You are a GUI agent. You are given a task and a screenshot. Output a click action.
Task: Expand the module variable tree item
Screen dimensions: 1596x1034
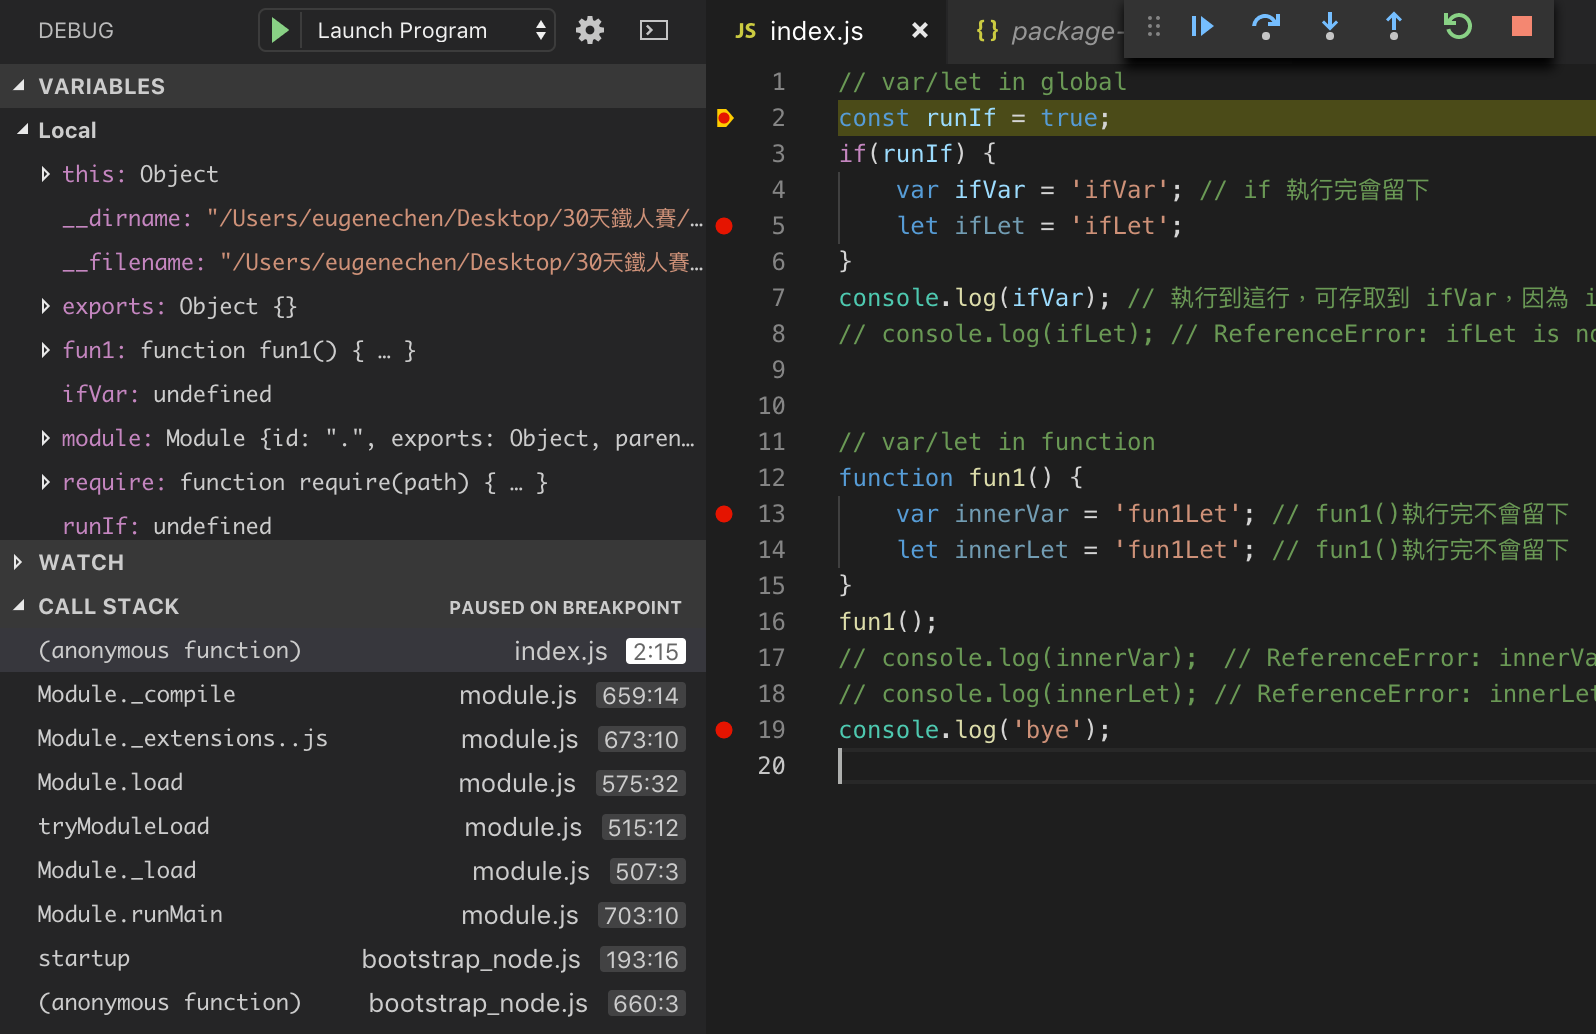coord(45,438)
